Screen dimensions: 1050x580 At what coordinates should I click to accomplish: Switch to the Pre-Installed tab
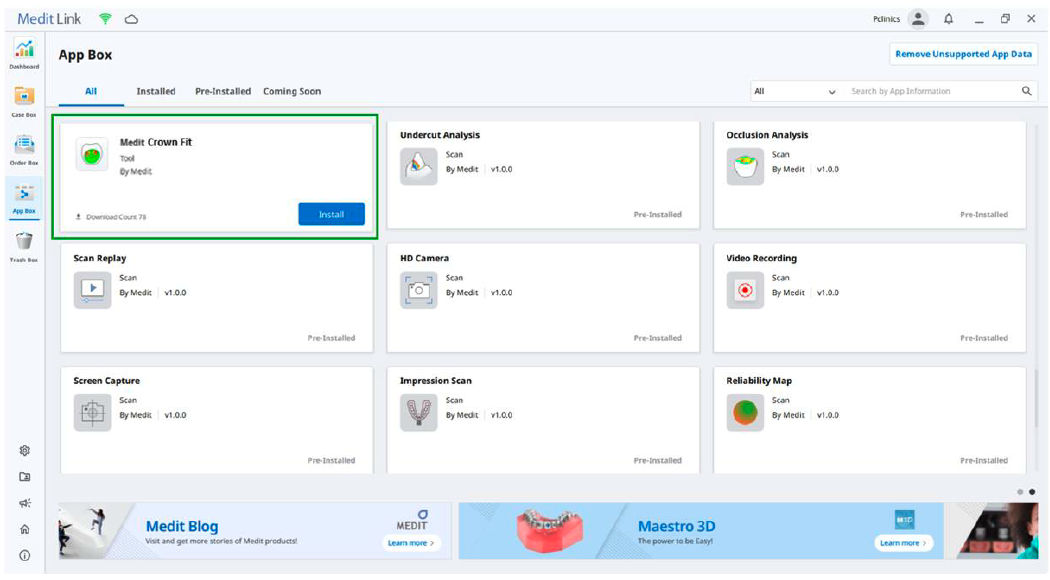tap(223, 91)
